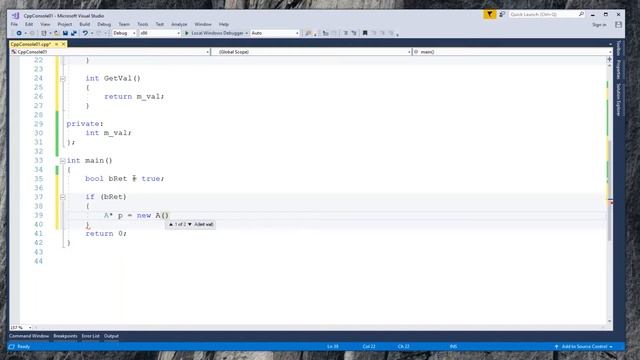Image resolution: width=640 pixels, height=360 pixels.
Task: Open the Build menu
Action: tap(84, 24)
